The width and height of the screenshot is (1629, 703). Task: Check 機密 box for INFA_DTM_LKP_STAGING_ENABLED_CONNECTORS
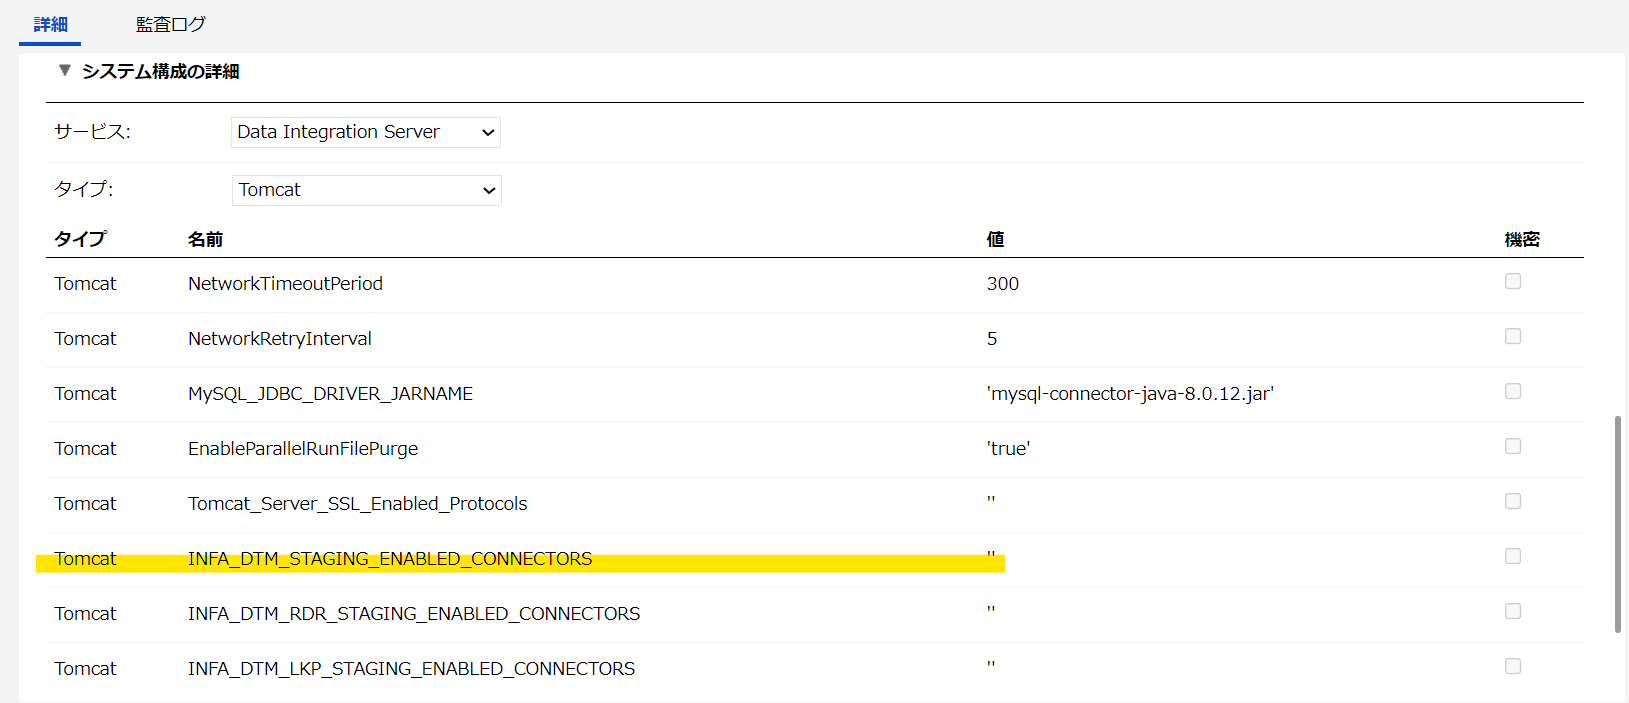[x=1513, y=667]
